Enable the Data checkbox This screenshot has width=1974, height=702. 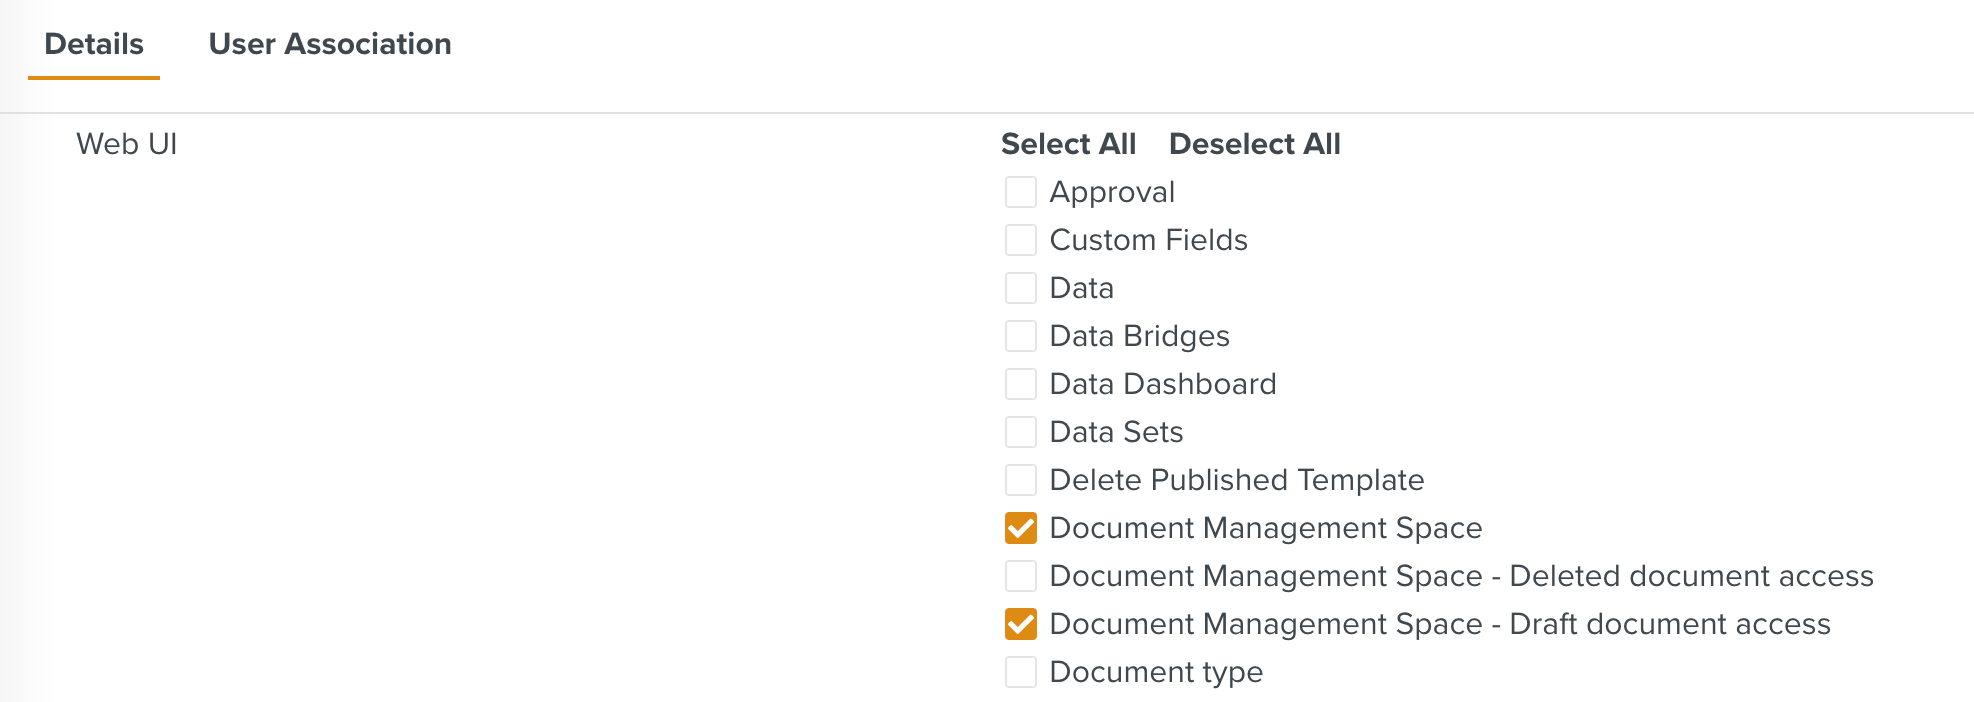click(x=1021, y=287)
